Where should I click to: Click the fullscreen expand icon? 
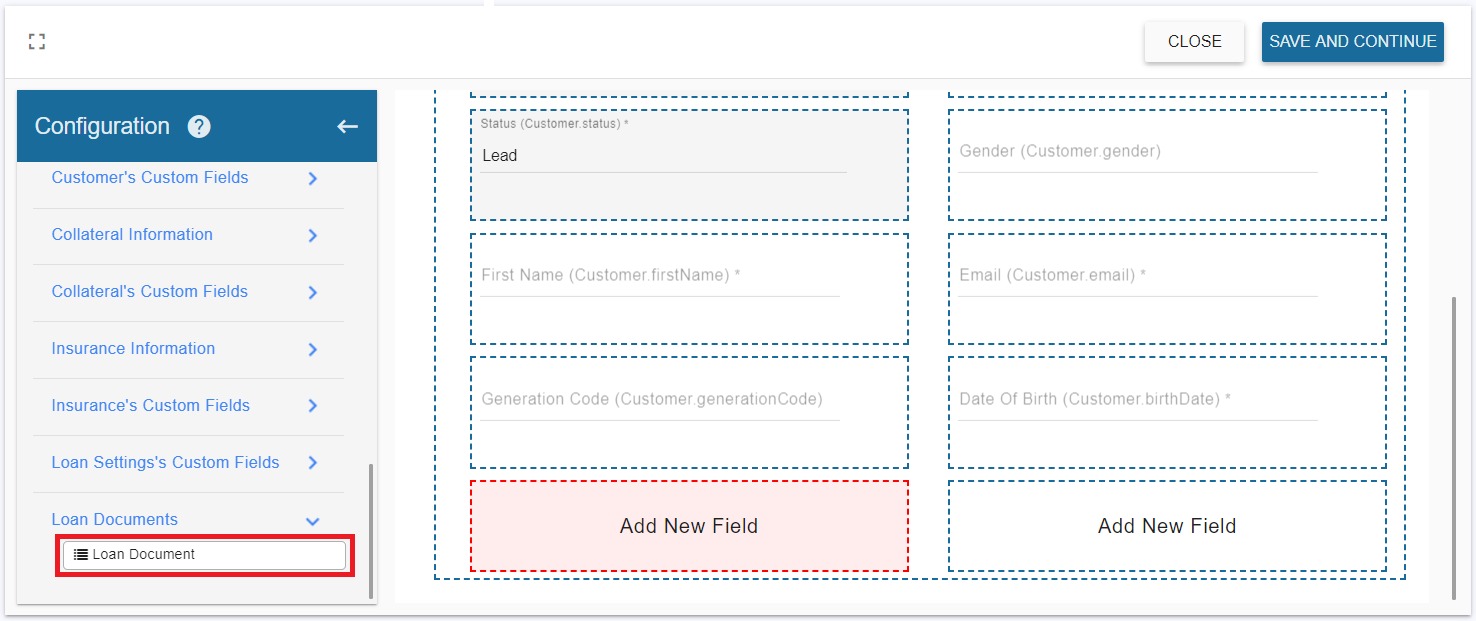click(x=37, y=41)
